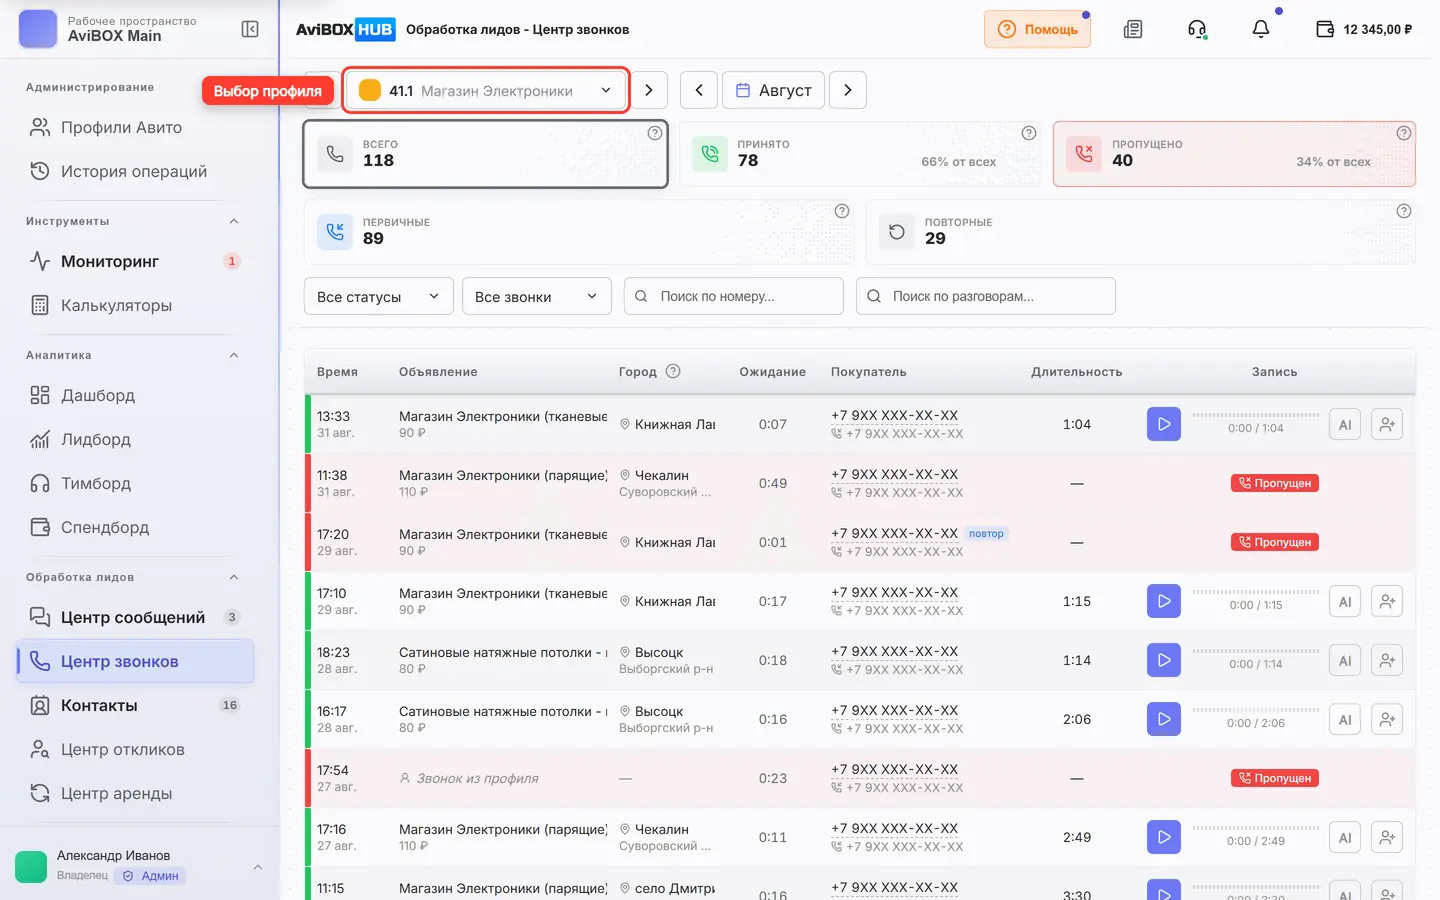The height and width of the screenshot is (900, 1440).
Task: Open Дашборд in sidebar
Action: [x=135, y=395]
